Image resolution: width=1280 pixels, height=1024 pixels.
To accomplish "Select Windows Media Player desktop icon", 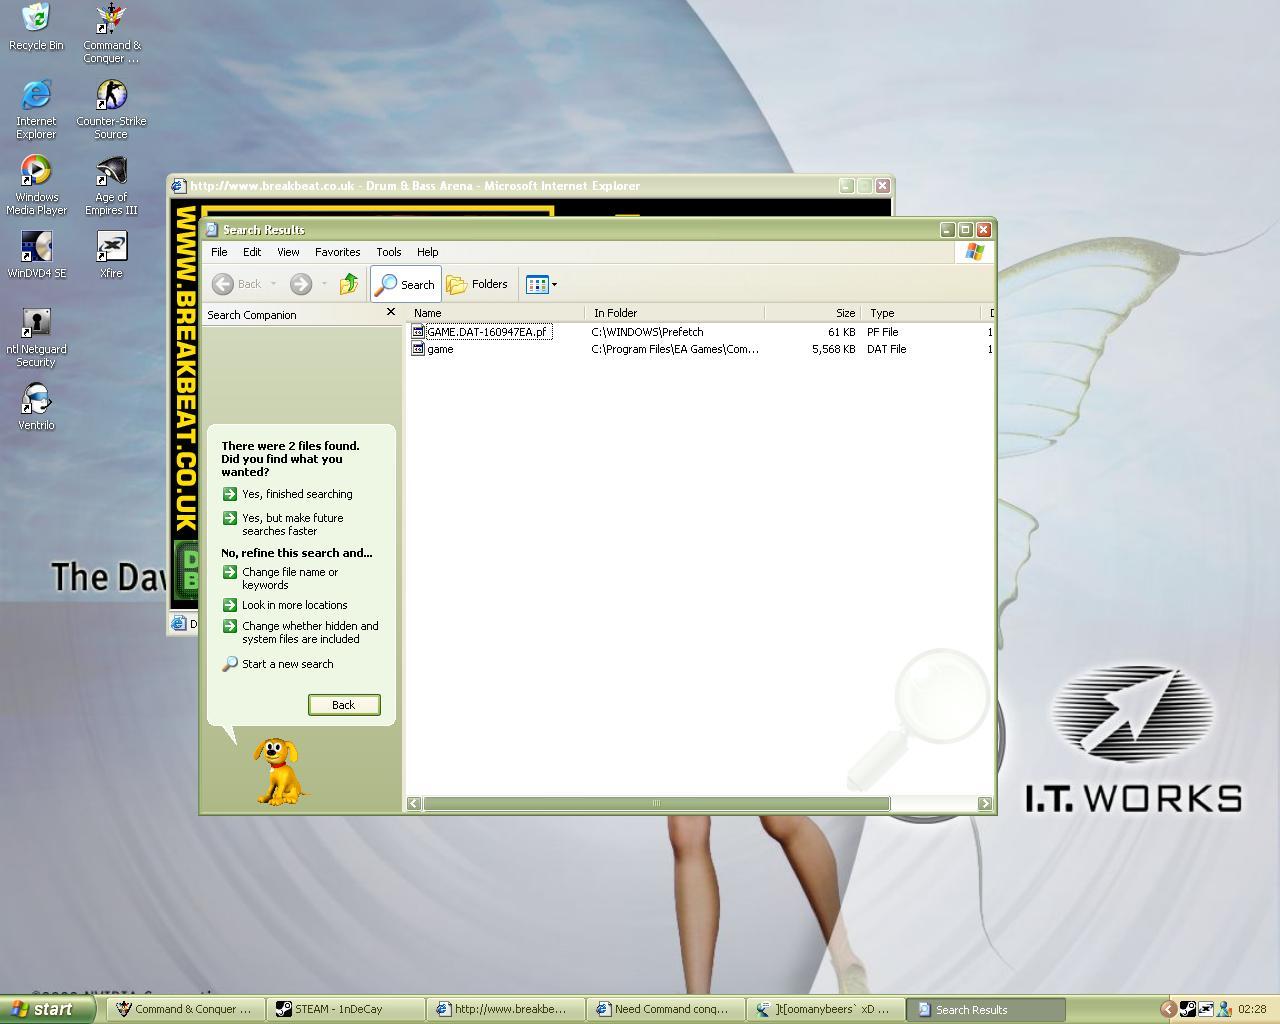I will [36, 185].
